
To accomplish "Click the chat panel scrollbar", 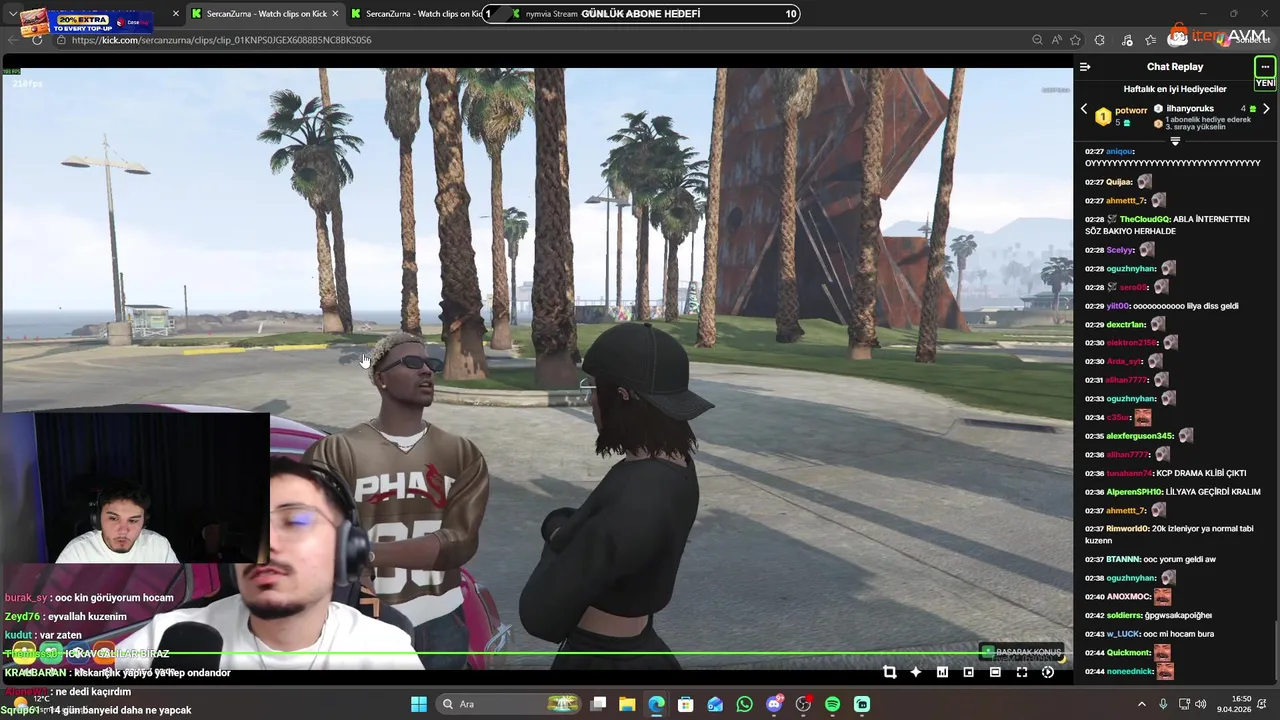I will click(1276, 652).
